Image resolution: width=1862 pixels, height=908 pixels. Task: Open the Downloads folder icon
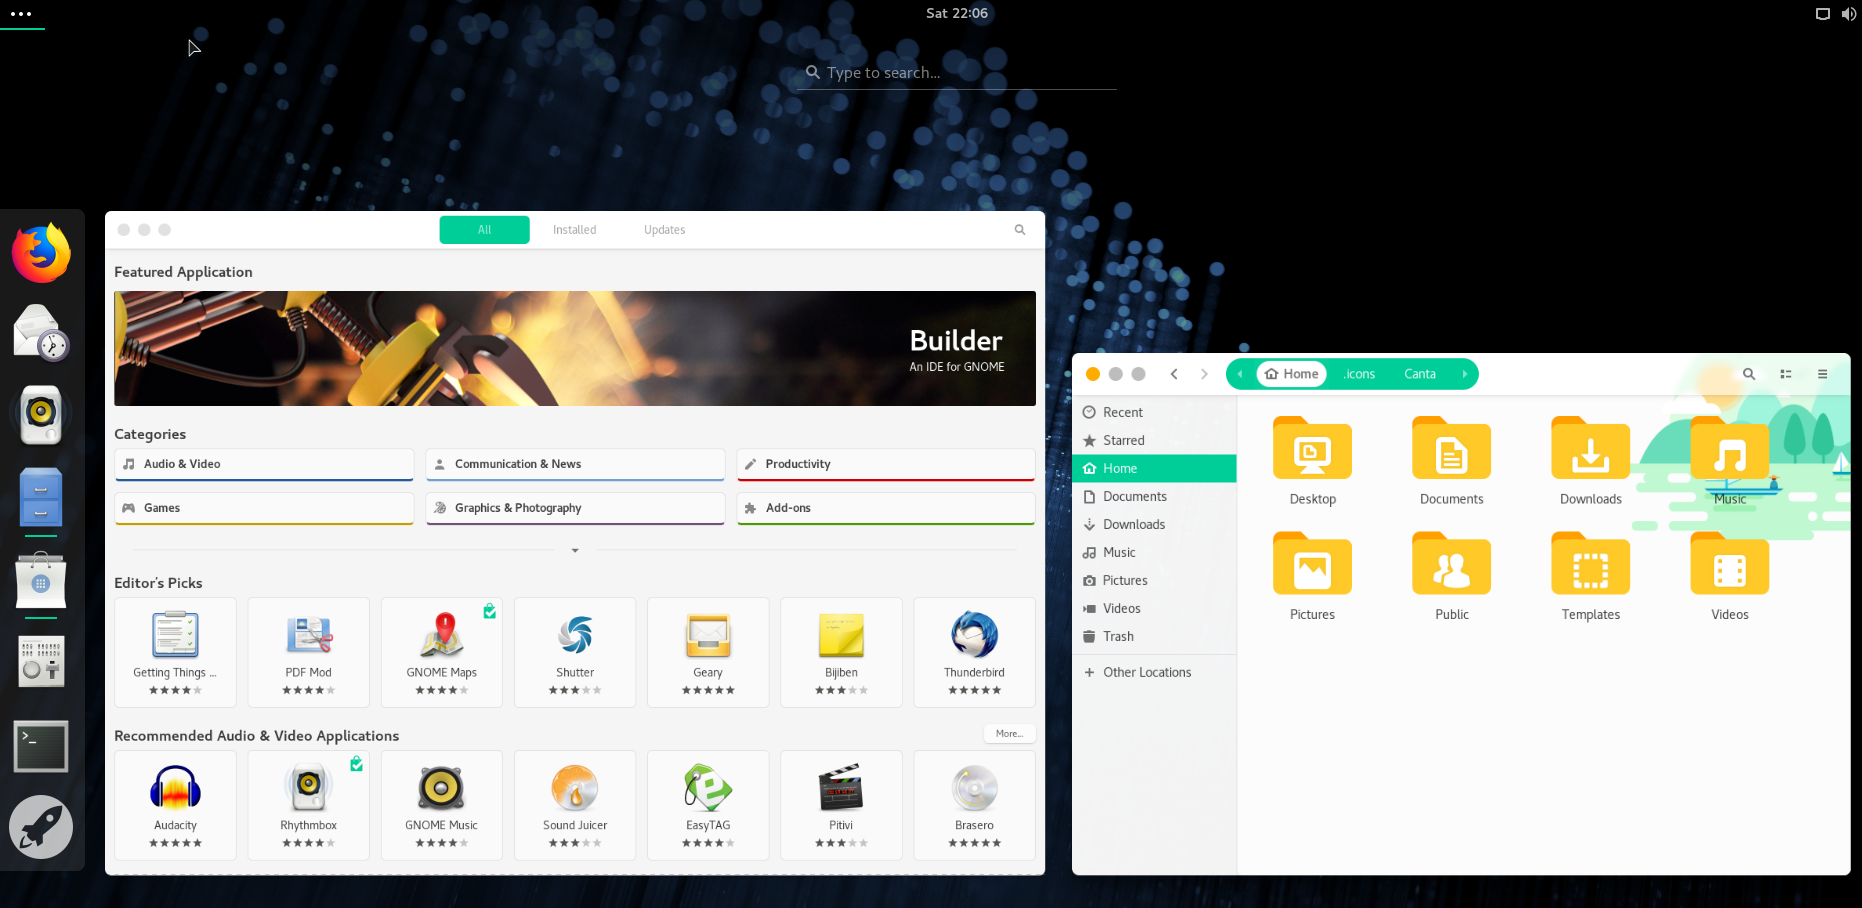tap(1590, 461)
